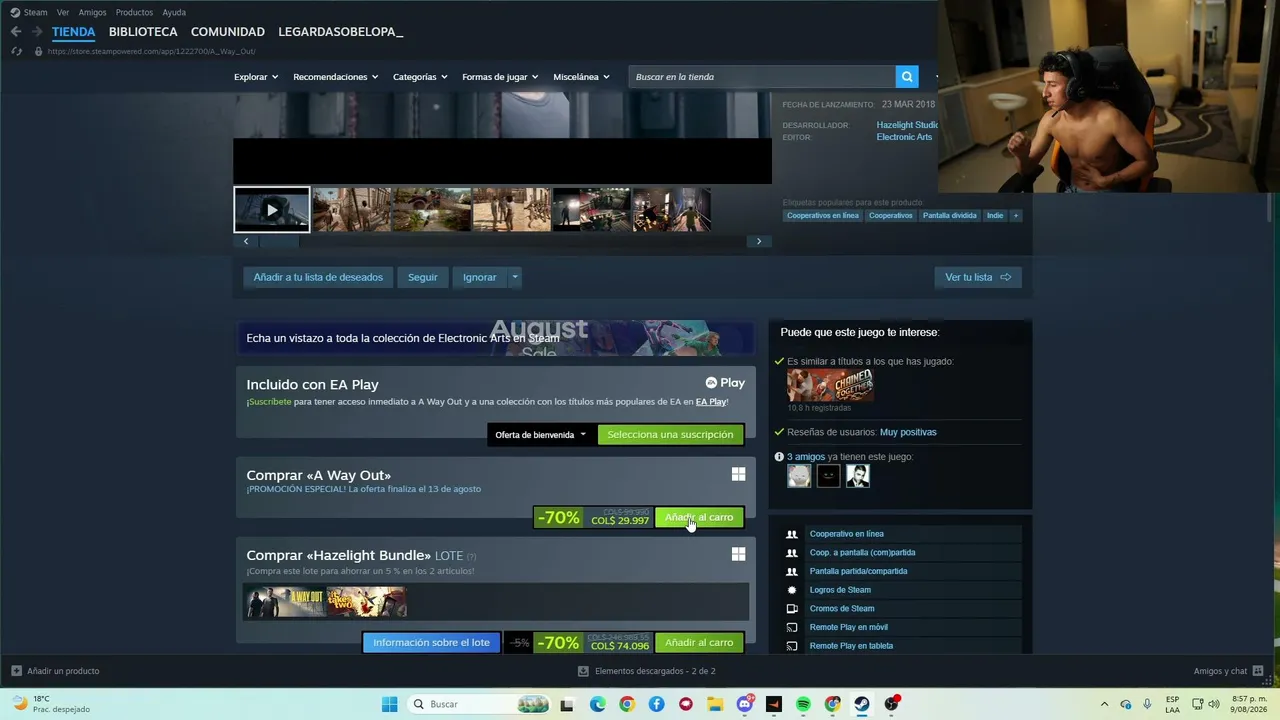Add Hazelight Bundle to the cart
Viewport: 1280px width, 720px height.
(x=699, y=642)
